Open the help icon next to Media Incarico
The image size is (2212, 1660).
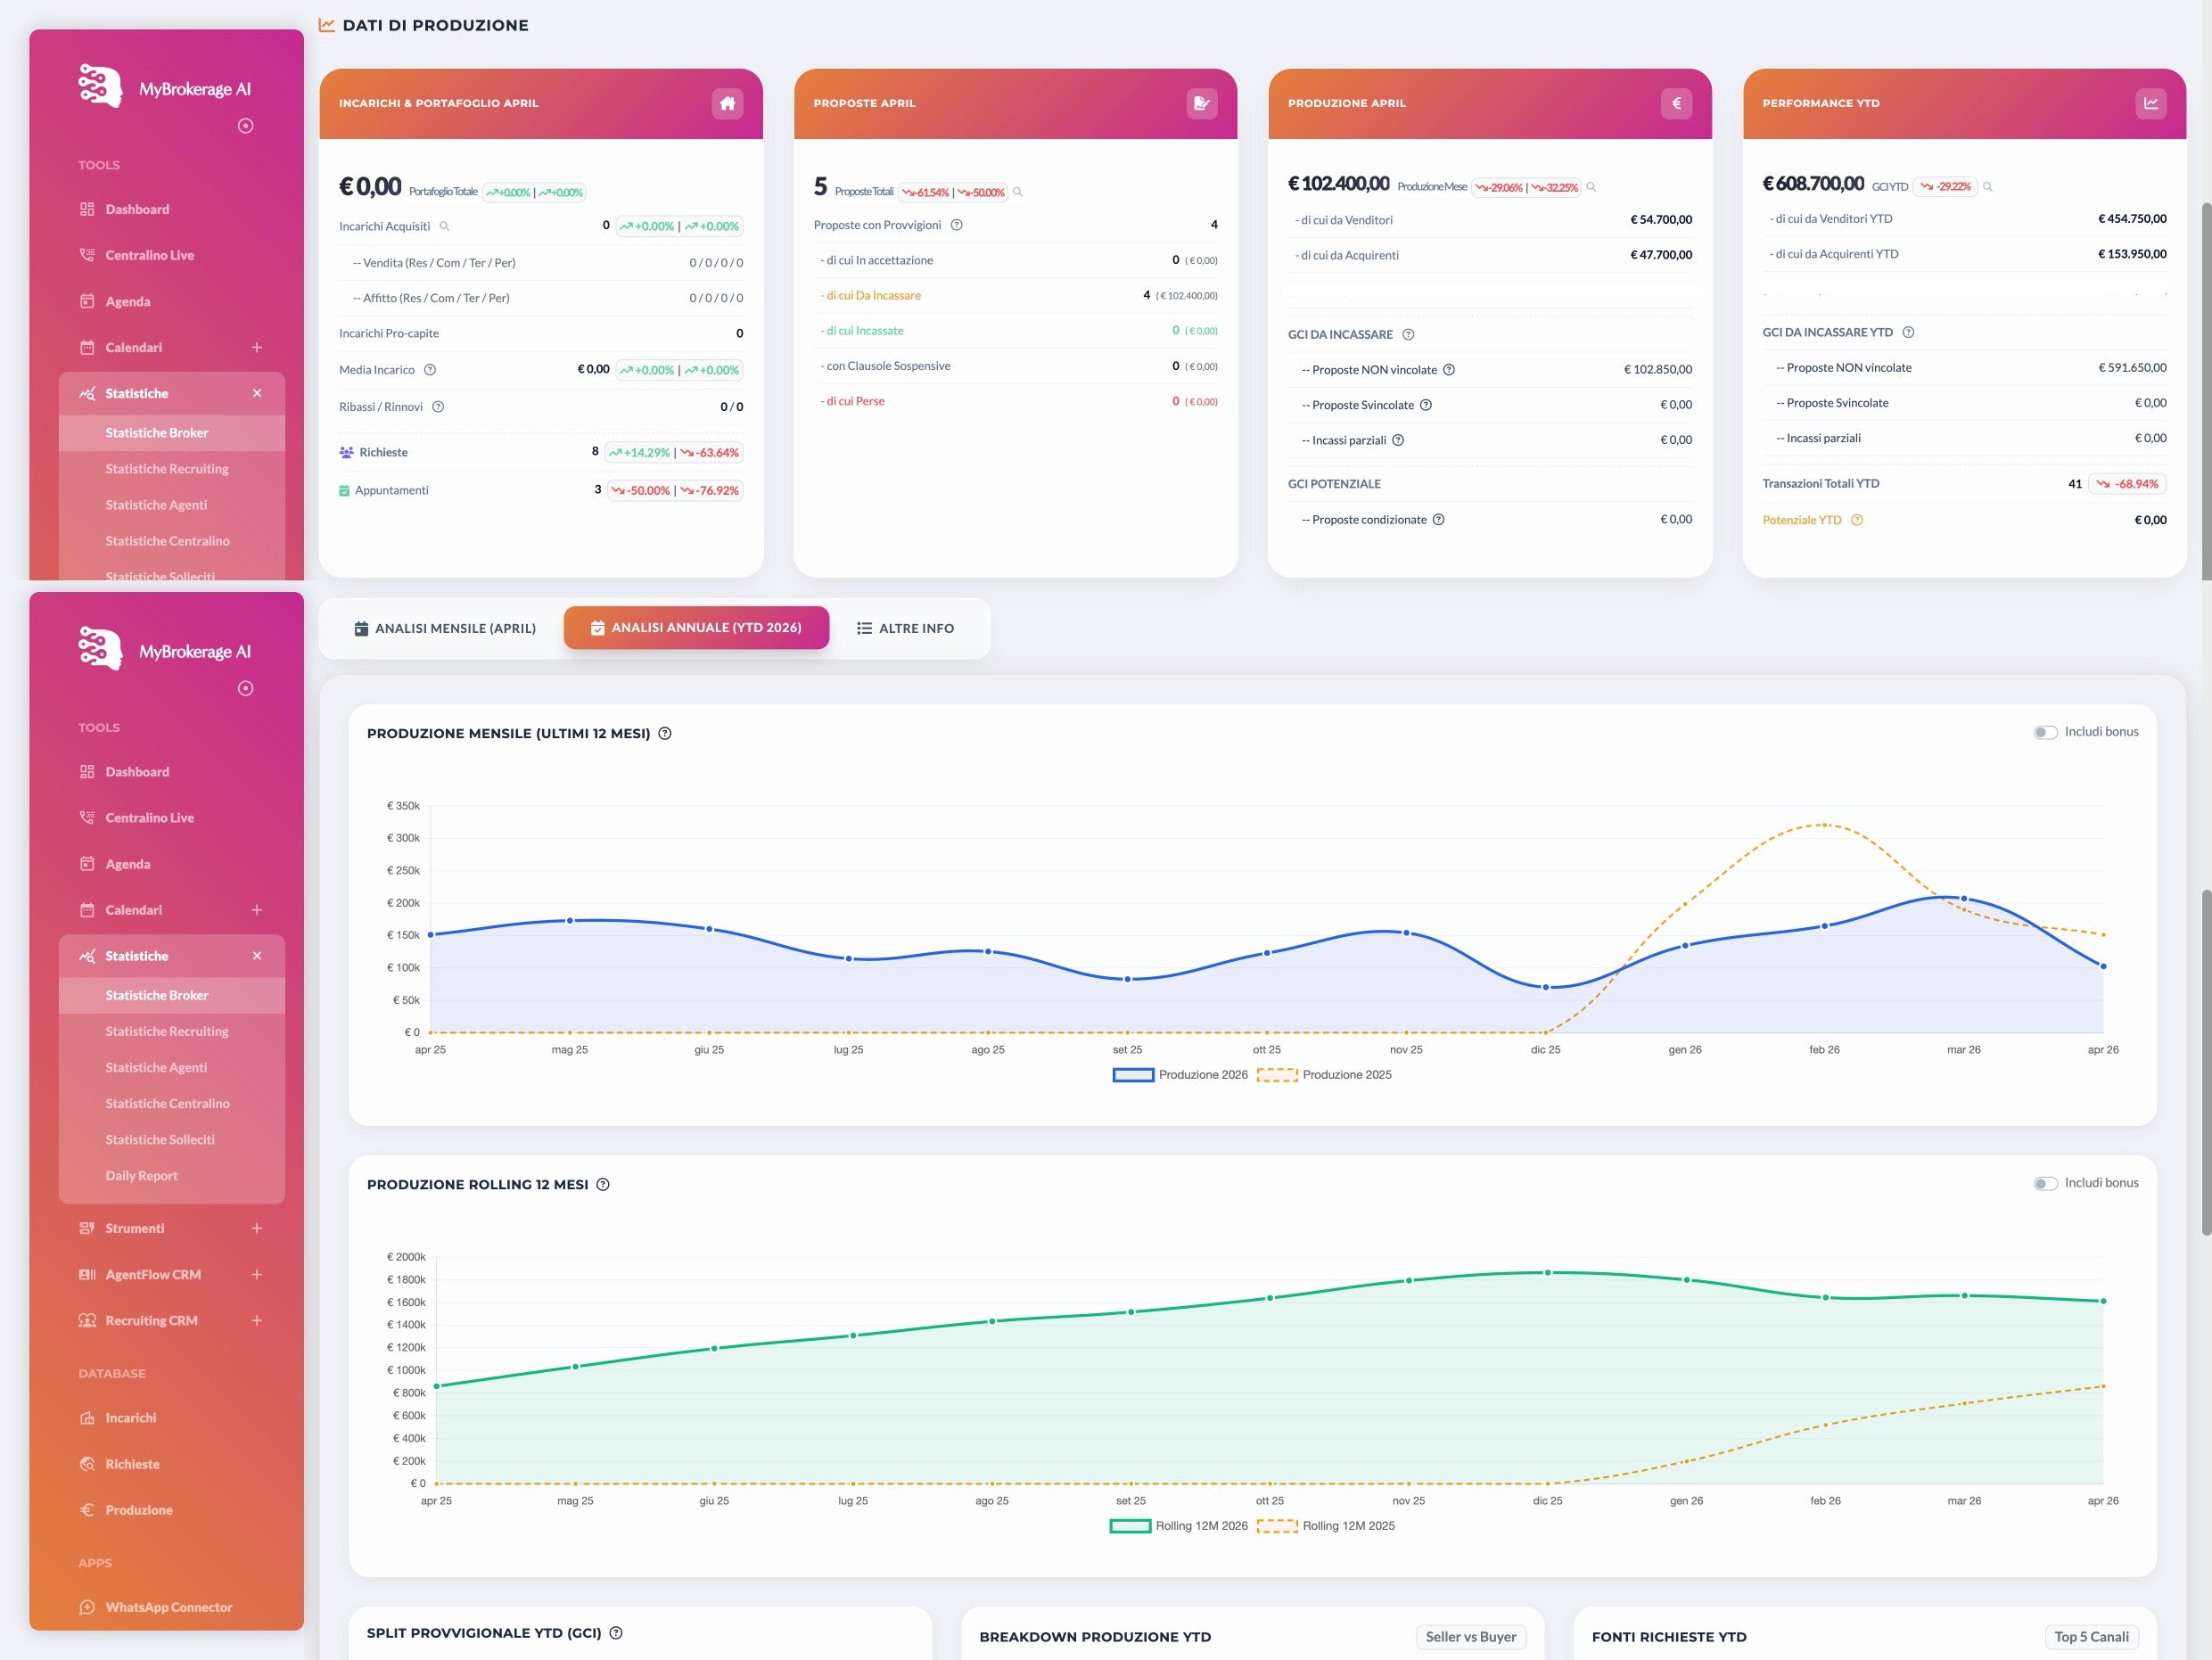pos(430,370)
